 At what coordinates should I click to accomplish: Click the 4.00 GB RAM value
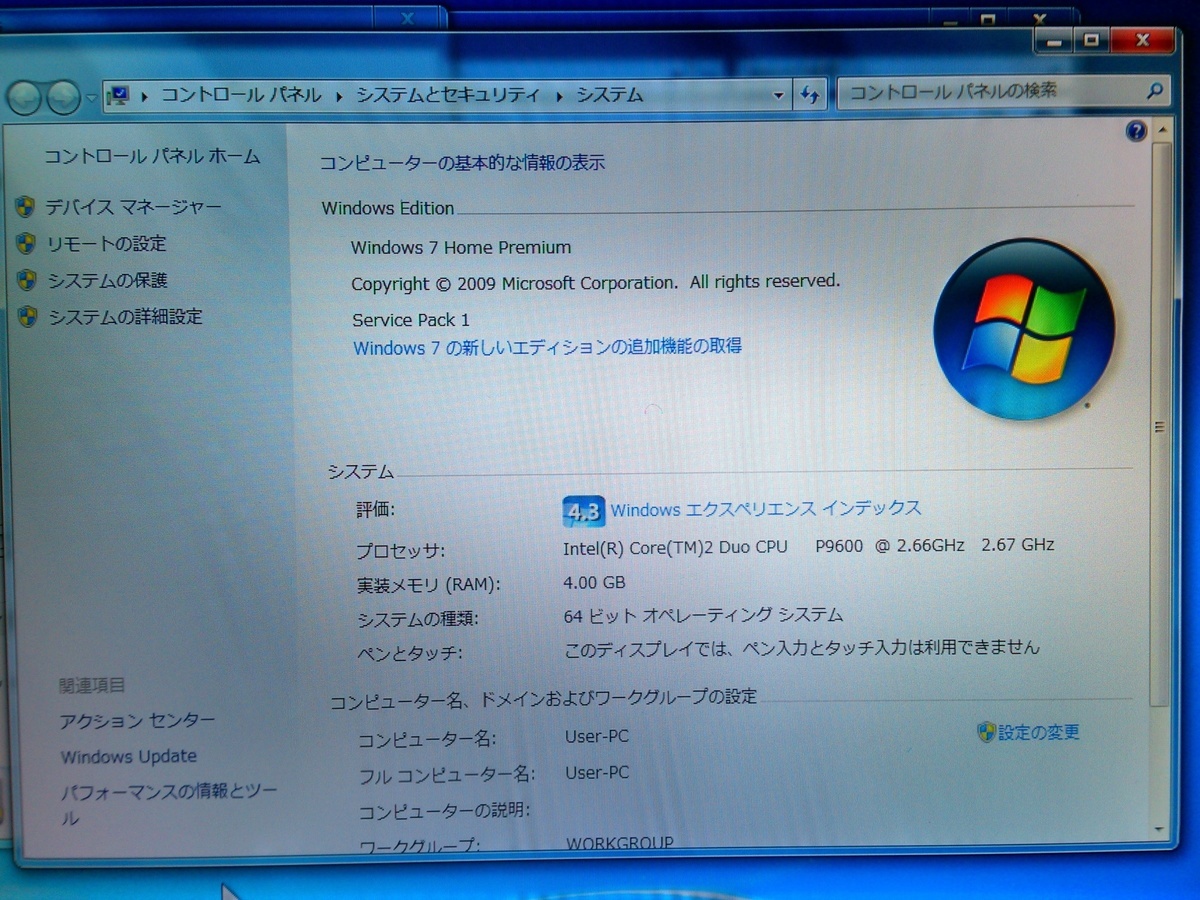[x=594, y=582]
